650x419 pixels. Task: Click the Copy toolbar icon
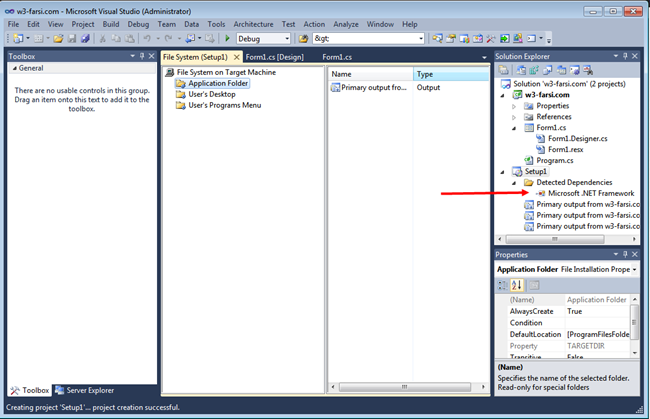(116, 39)
